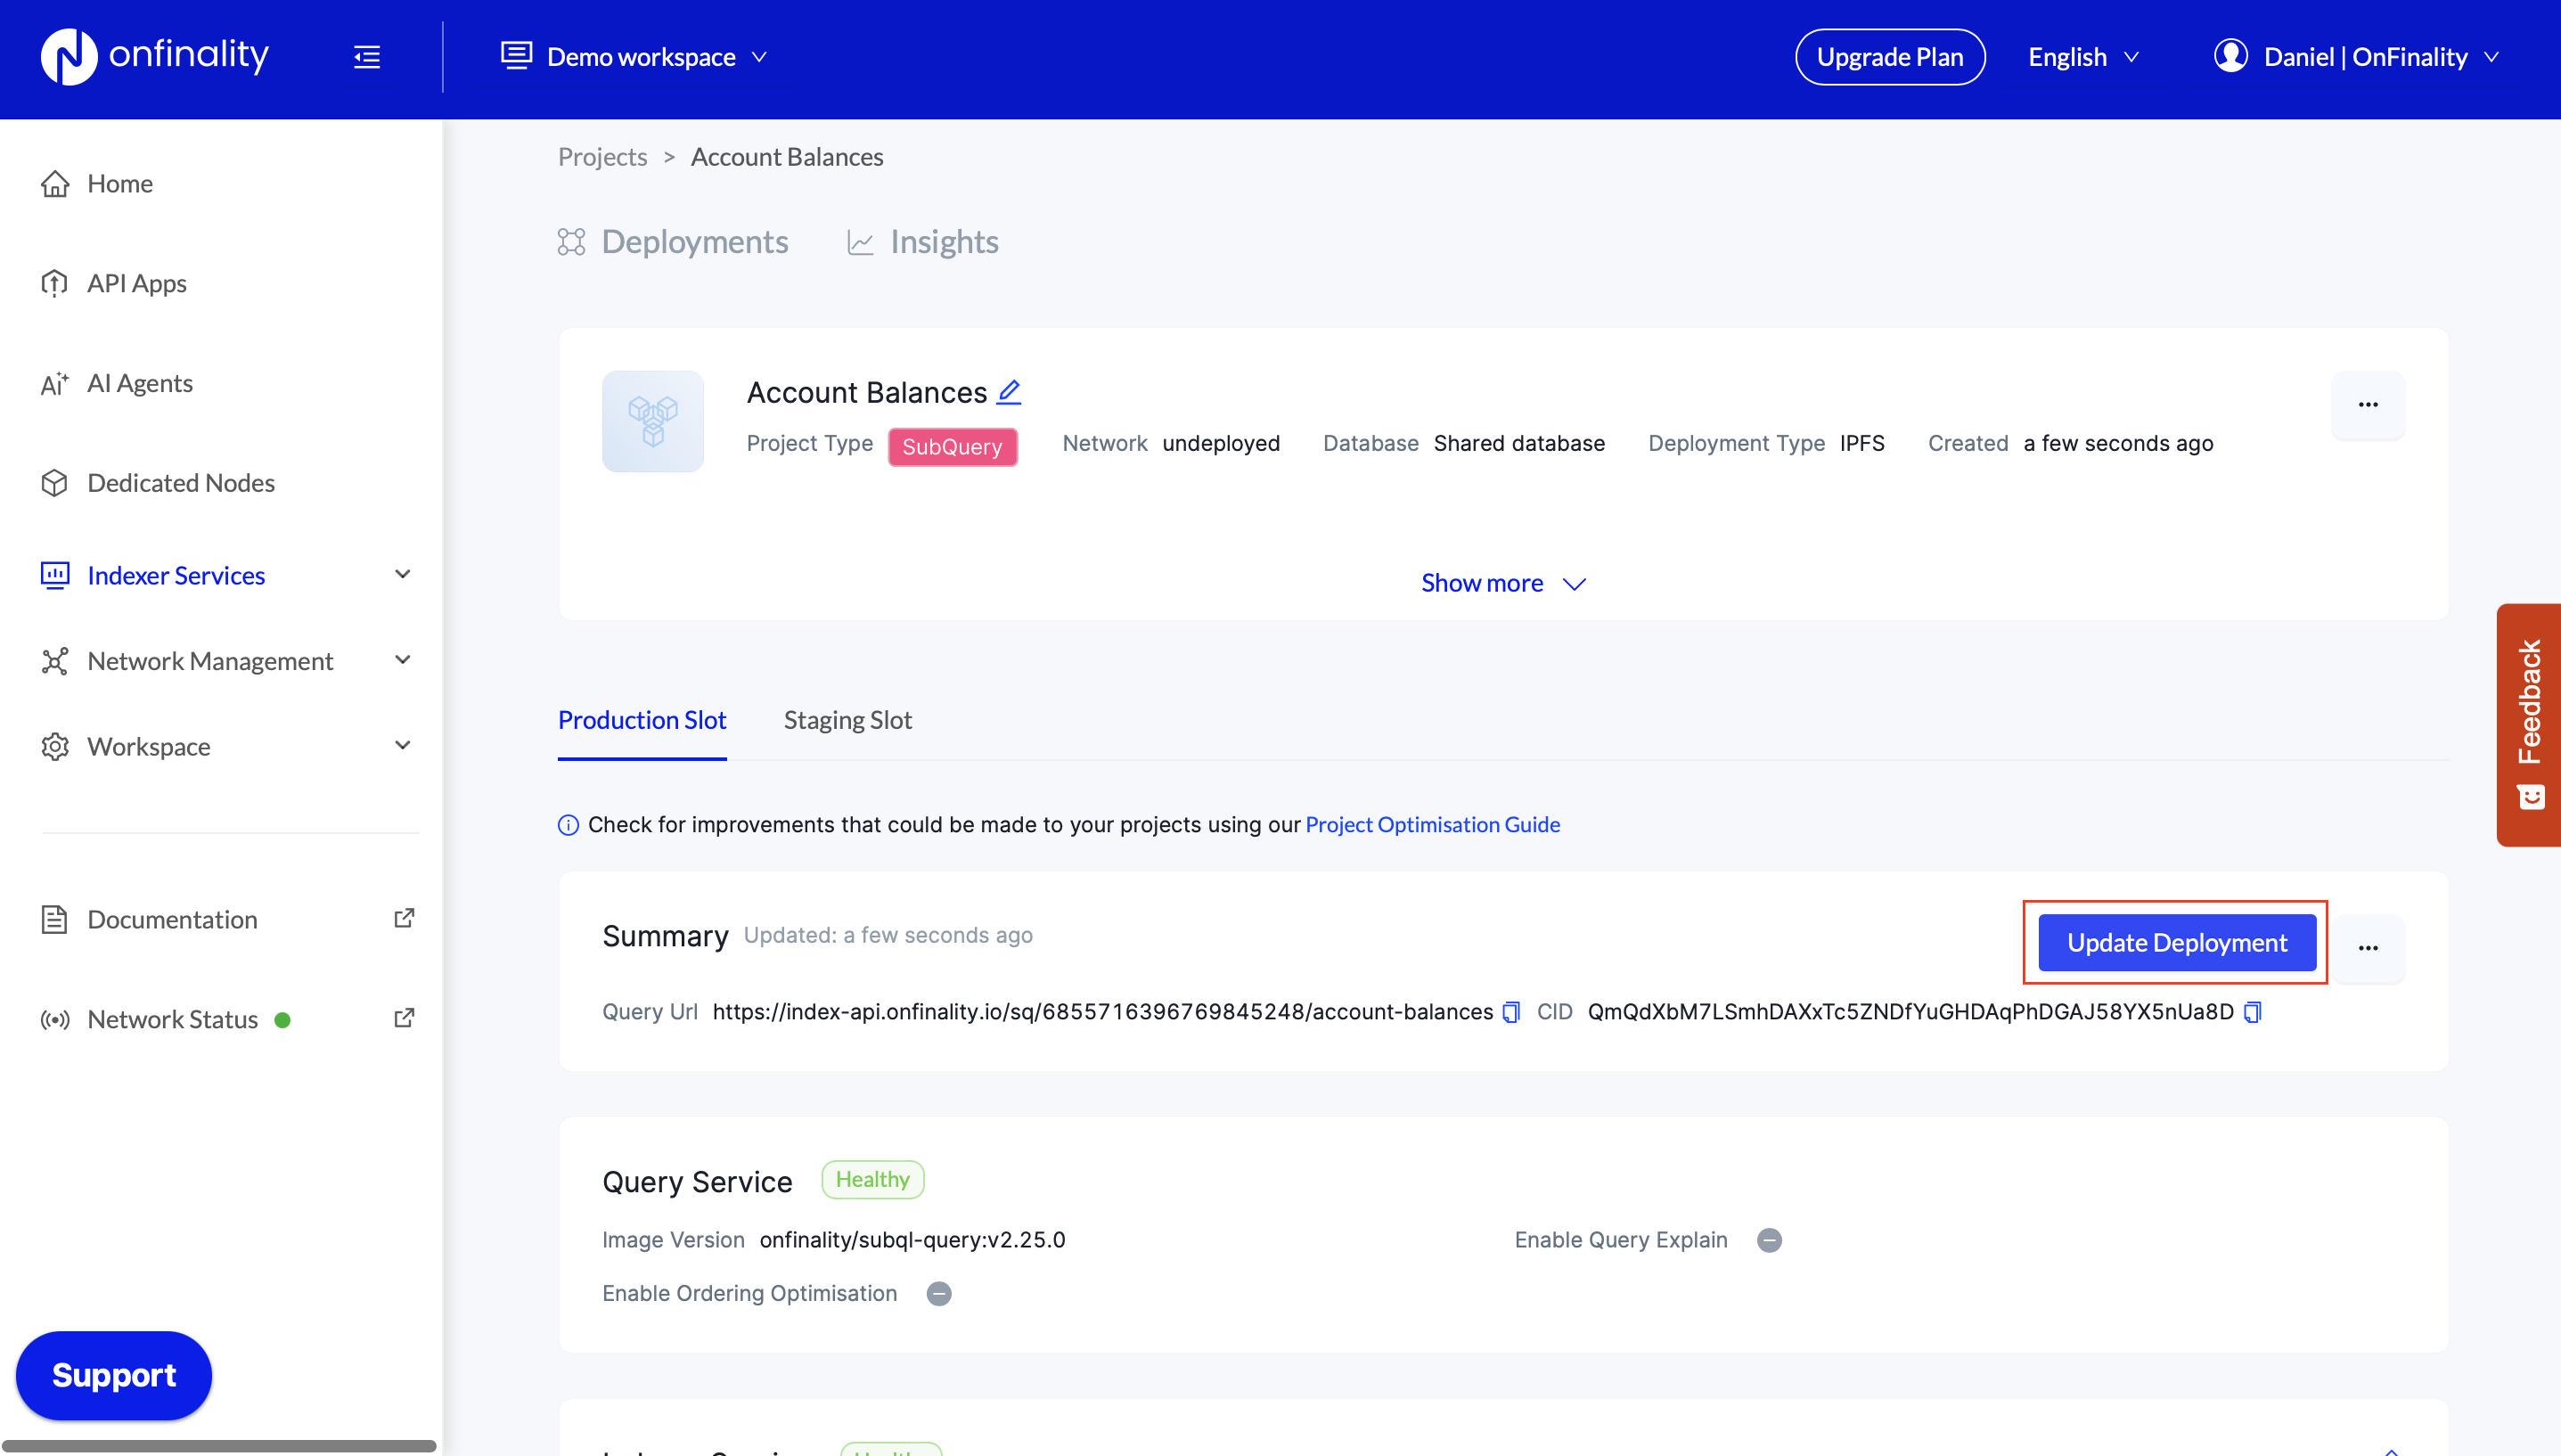The image size is (2561, 1456).
Task: Open the Feedback panel on the right edge
Action: click(x=2529, y=723)
